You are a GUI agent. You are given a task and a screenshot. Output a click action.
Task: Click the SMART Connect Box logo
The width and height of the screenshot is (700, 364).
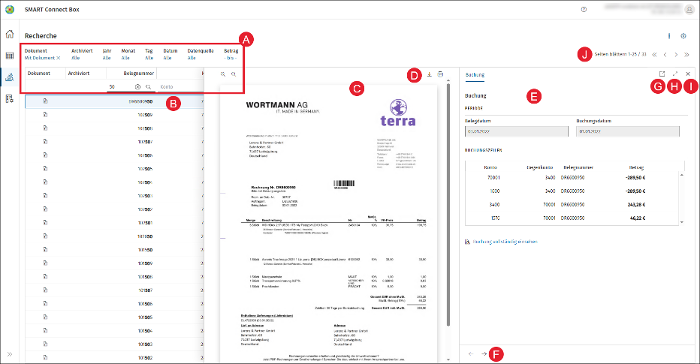(x=9, y=9)
